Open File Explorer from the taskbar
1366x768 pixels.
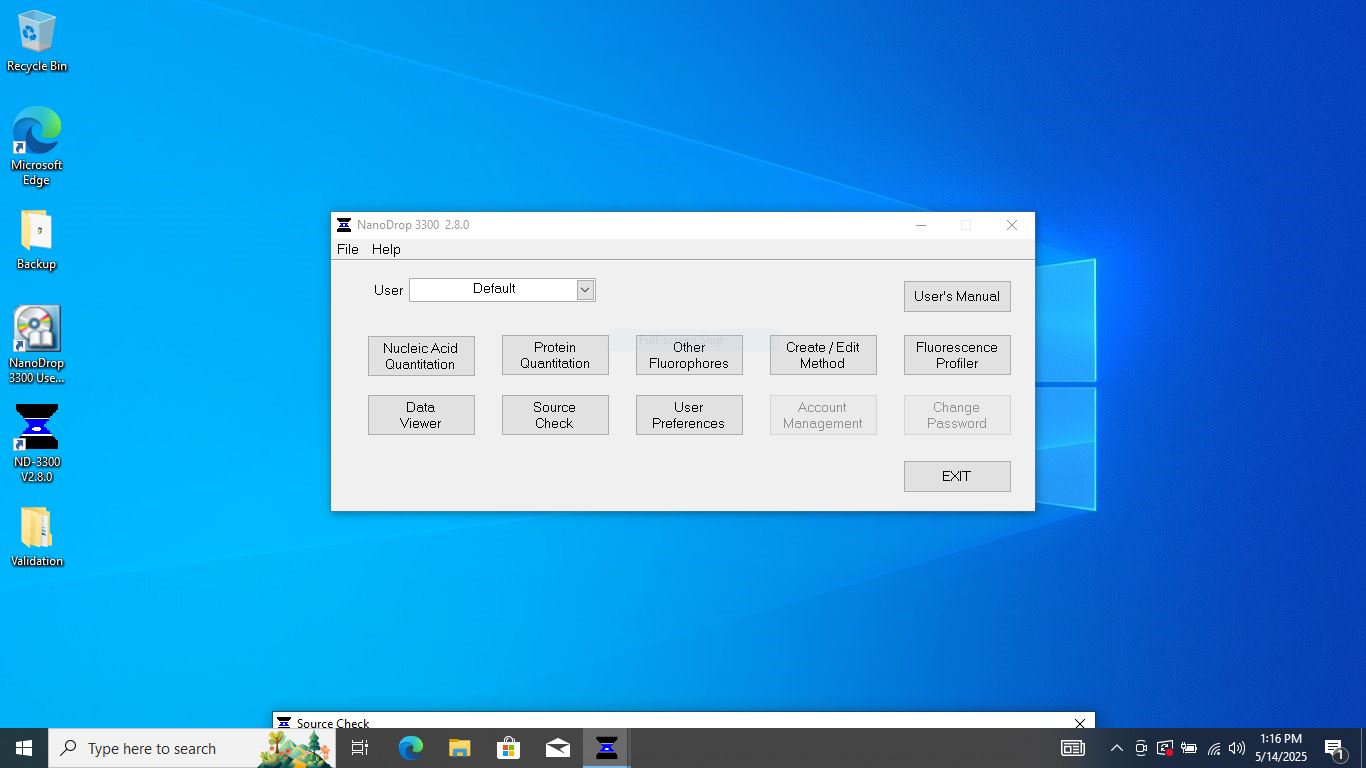click(459, 748)
